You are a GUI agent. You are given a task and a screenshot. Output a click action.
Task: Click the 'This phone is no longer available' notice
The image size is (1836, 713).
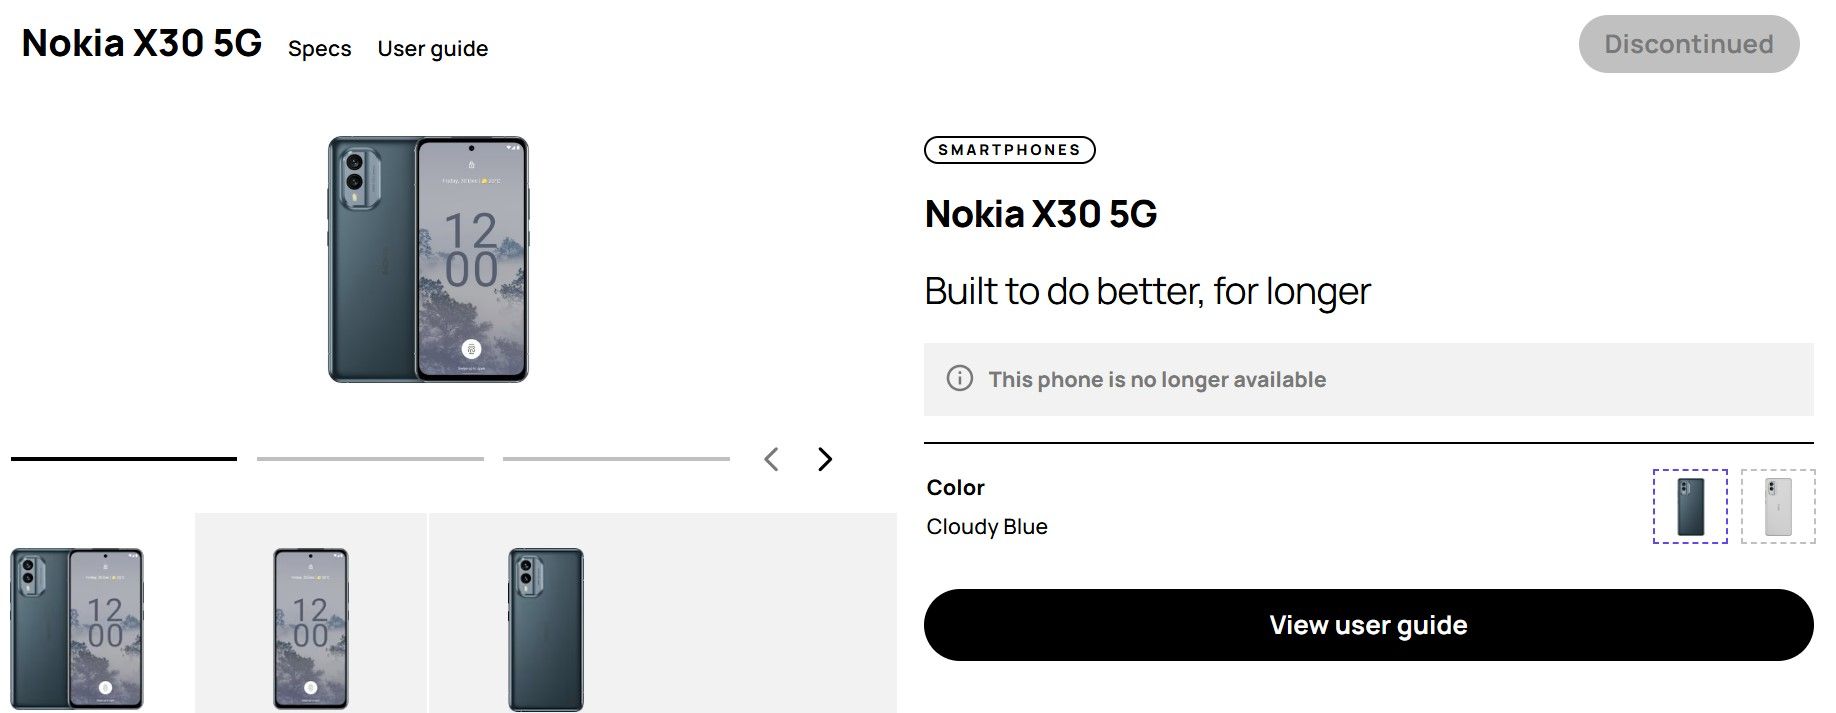click(x=1157, y=379)
